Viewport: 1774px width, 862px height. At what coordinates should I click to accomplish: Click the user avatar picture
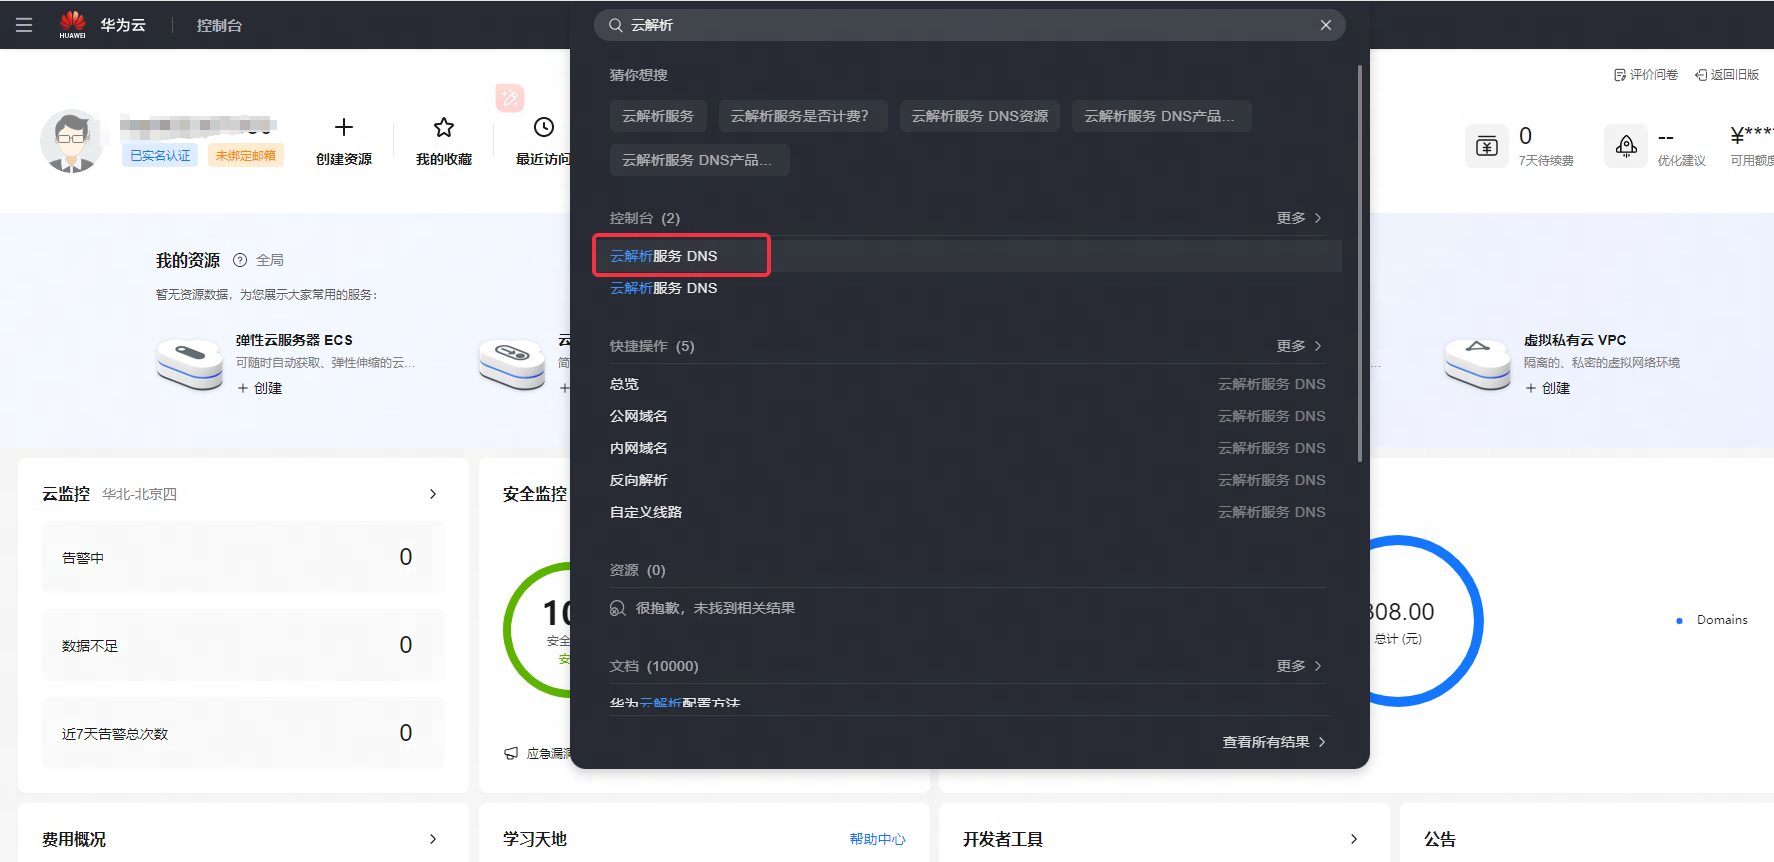tap(71, 141)
